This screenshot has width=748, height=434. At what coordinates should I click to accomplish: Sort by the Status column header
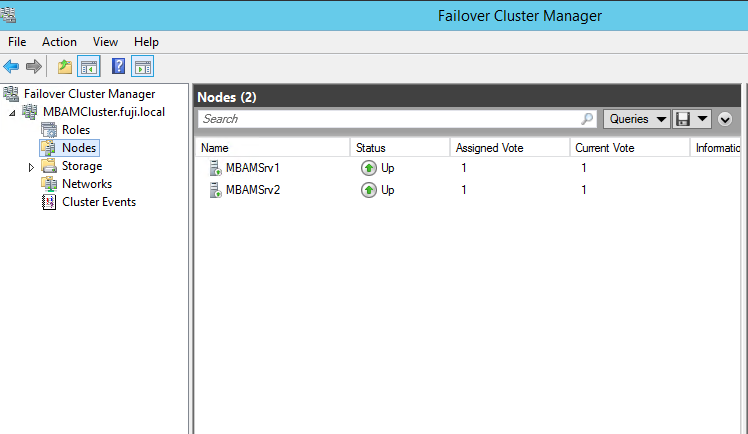click(399, 148)
